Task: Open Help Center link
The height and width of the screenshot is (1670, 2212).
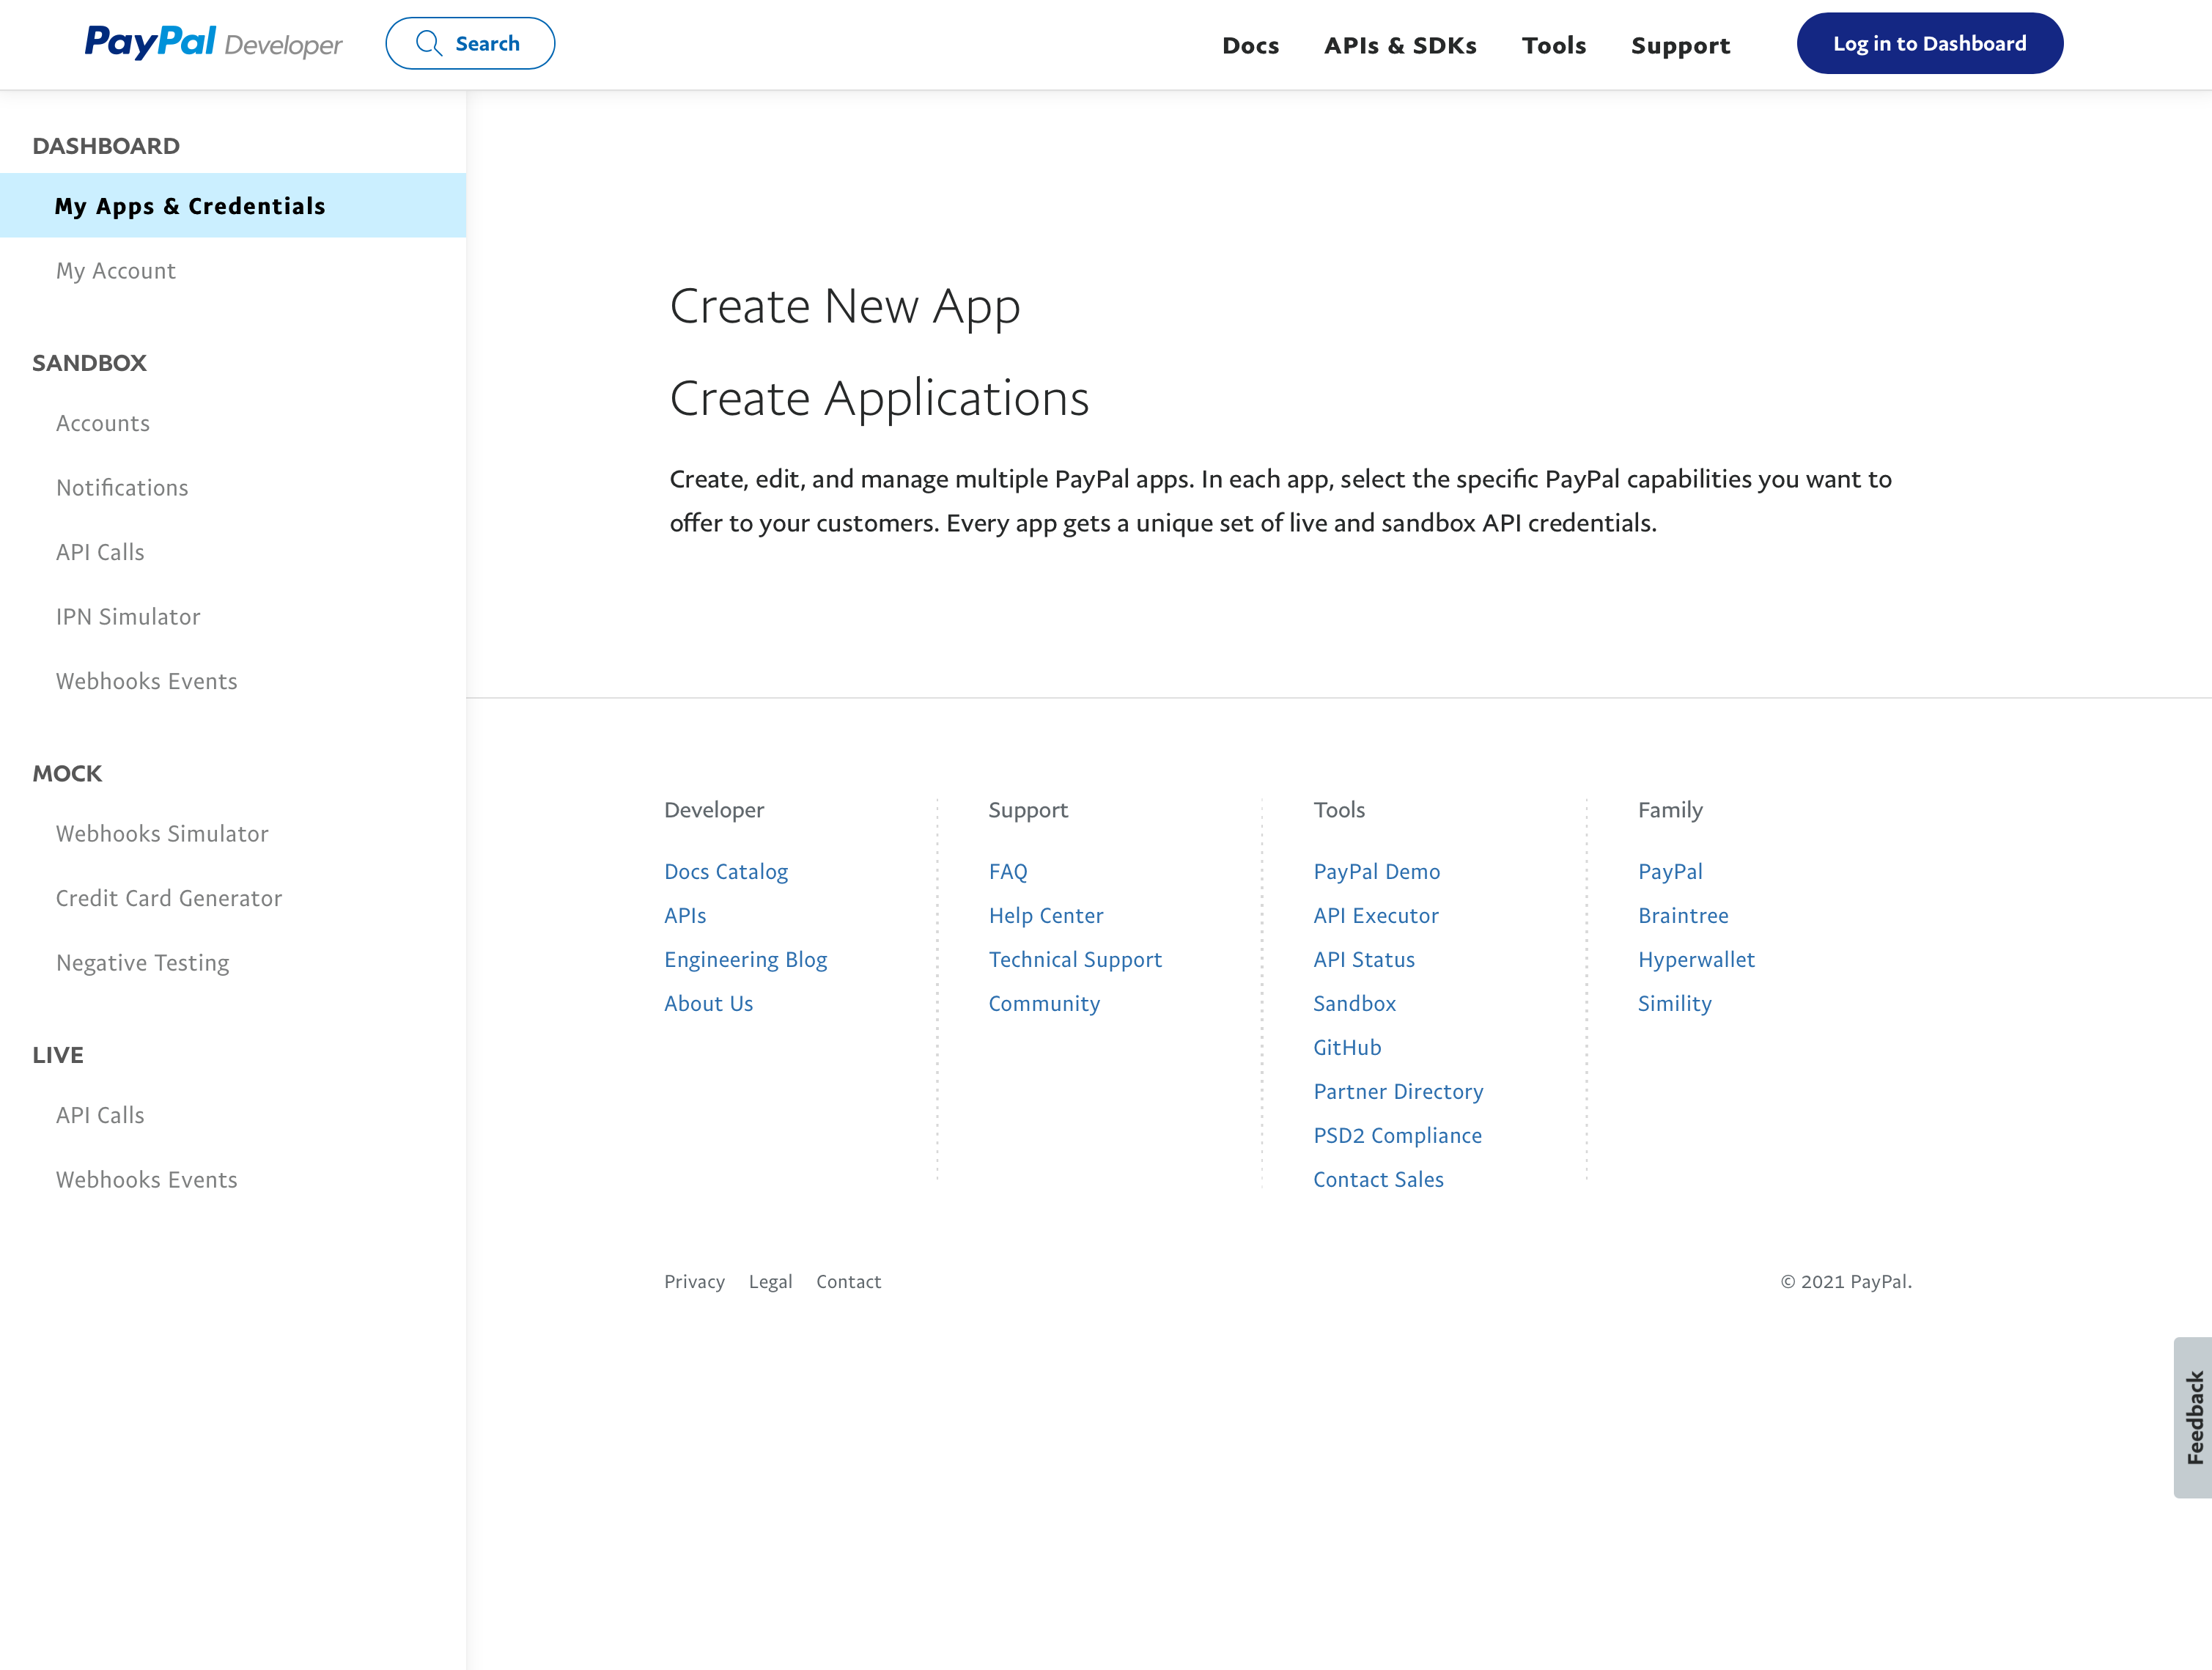Action: point(1046,916)
